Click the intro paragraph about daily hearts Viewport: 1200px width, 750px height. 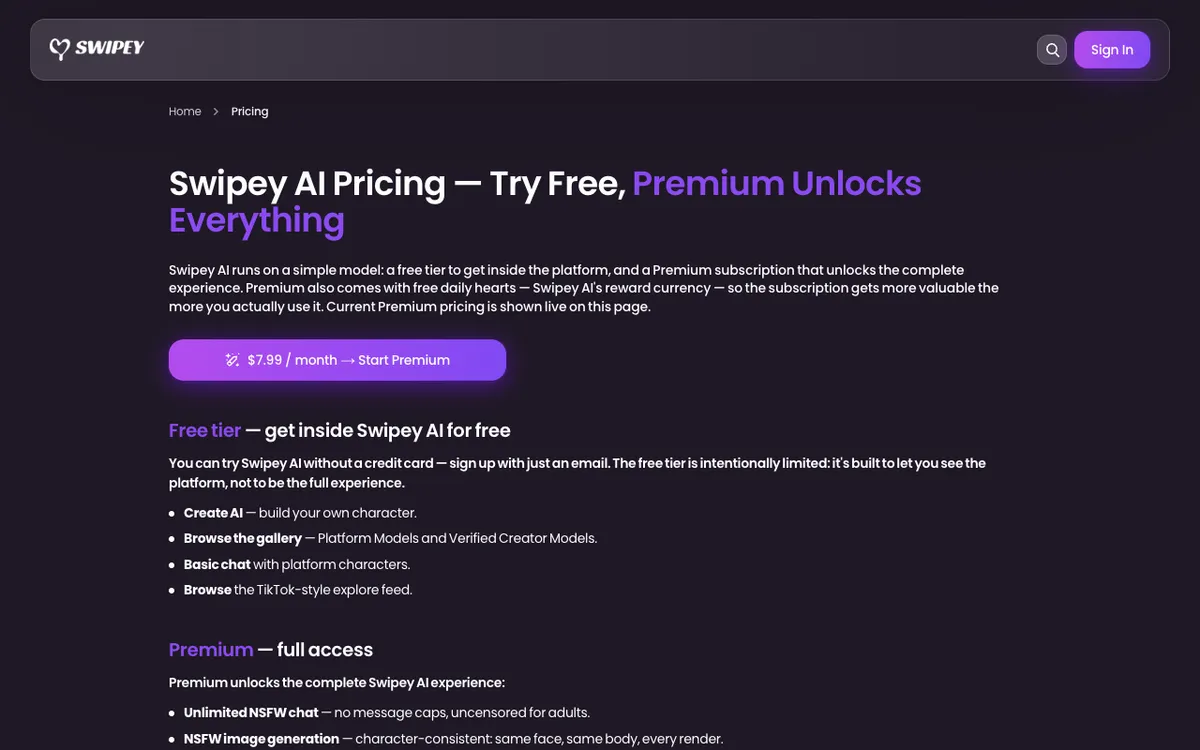[x=584, y=288]
